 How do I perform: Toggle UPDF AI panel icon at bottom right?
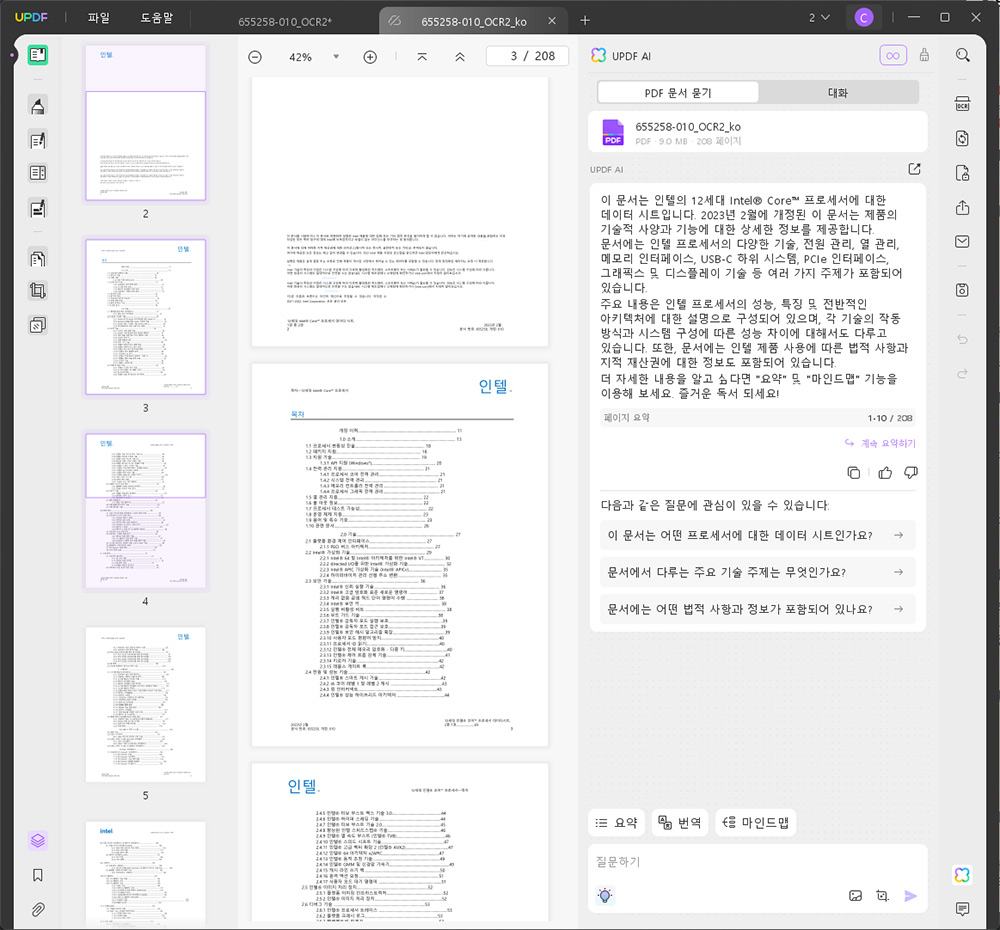click(962, 875)
